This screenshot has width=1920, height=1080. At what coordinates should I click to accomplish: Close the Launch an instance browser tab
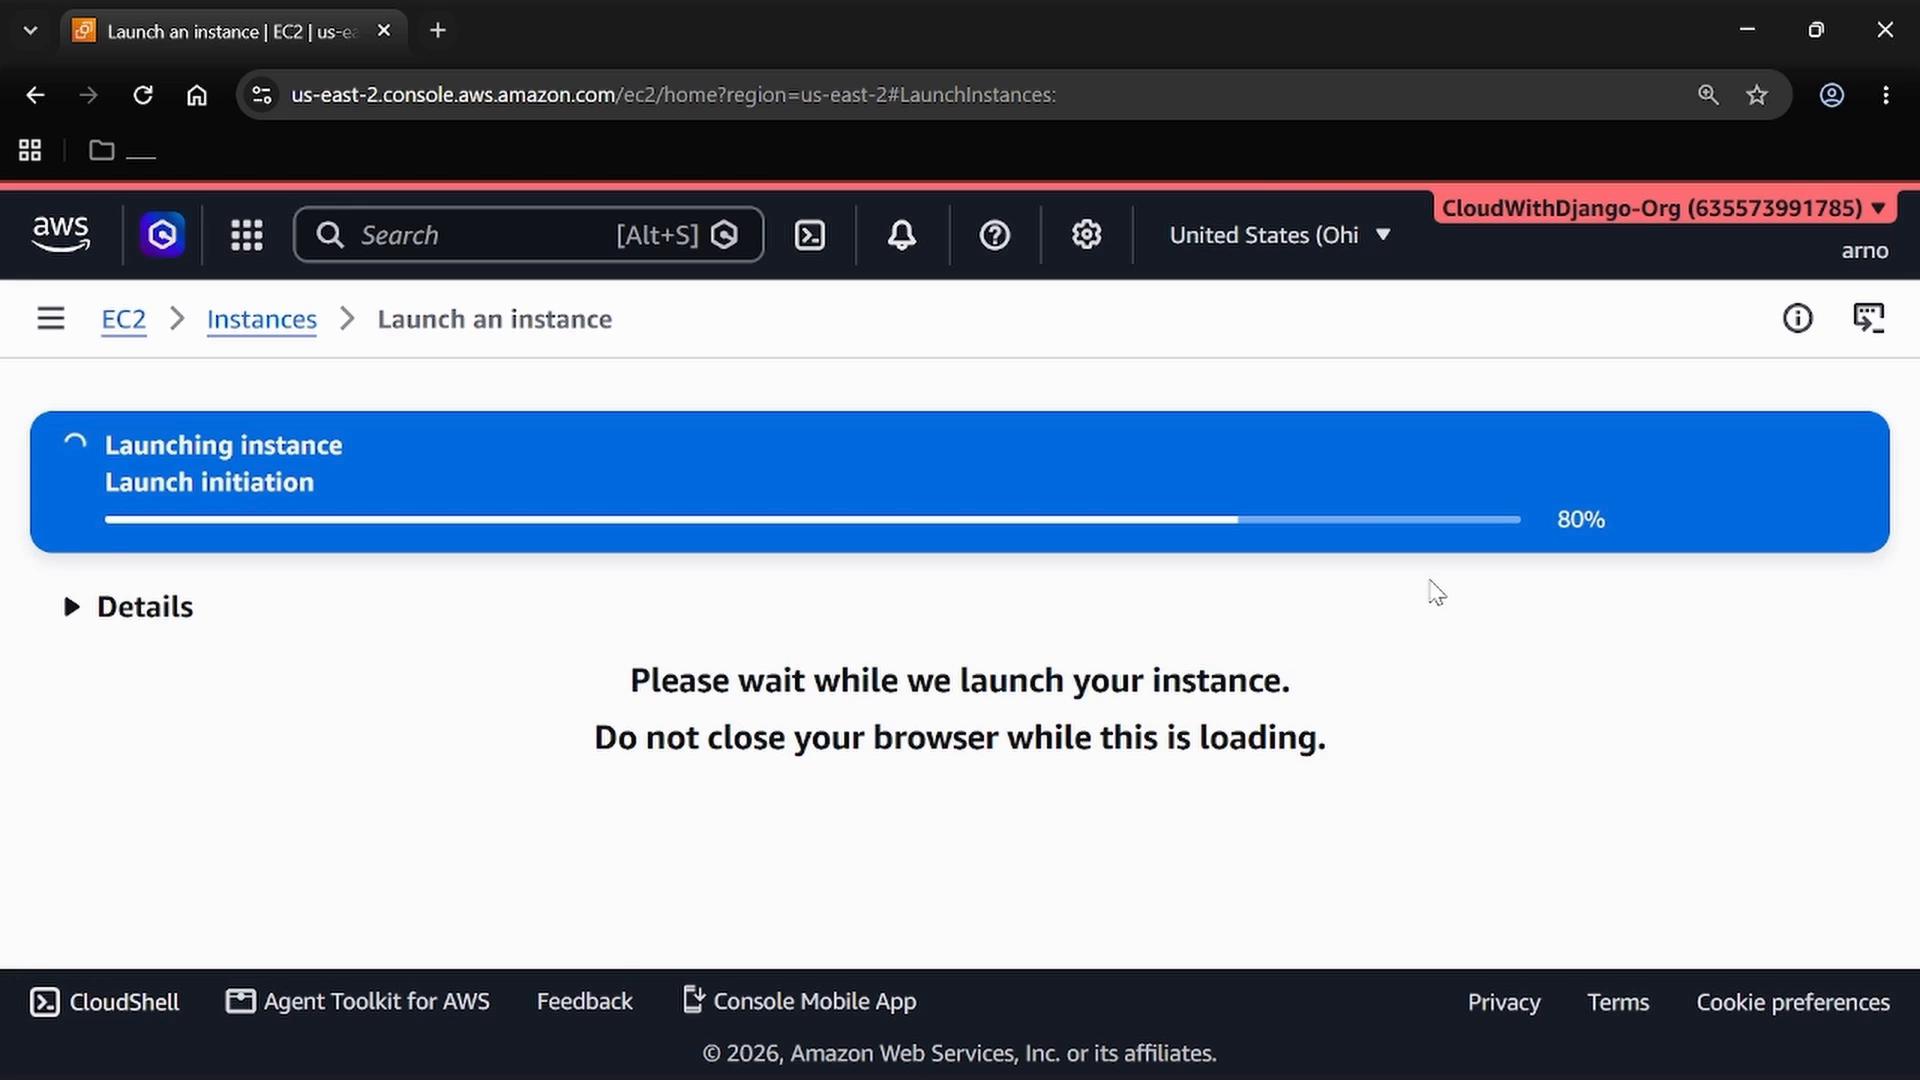click(x=384, y=31)
